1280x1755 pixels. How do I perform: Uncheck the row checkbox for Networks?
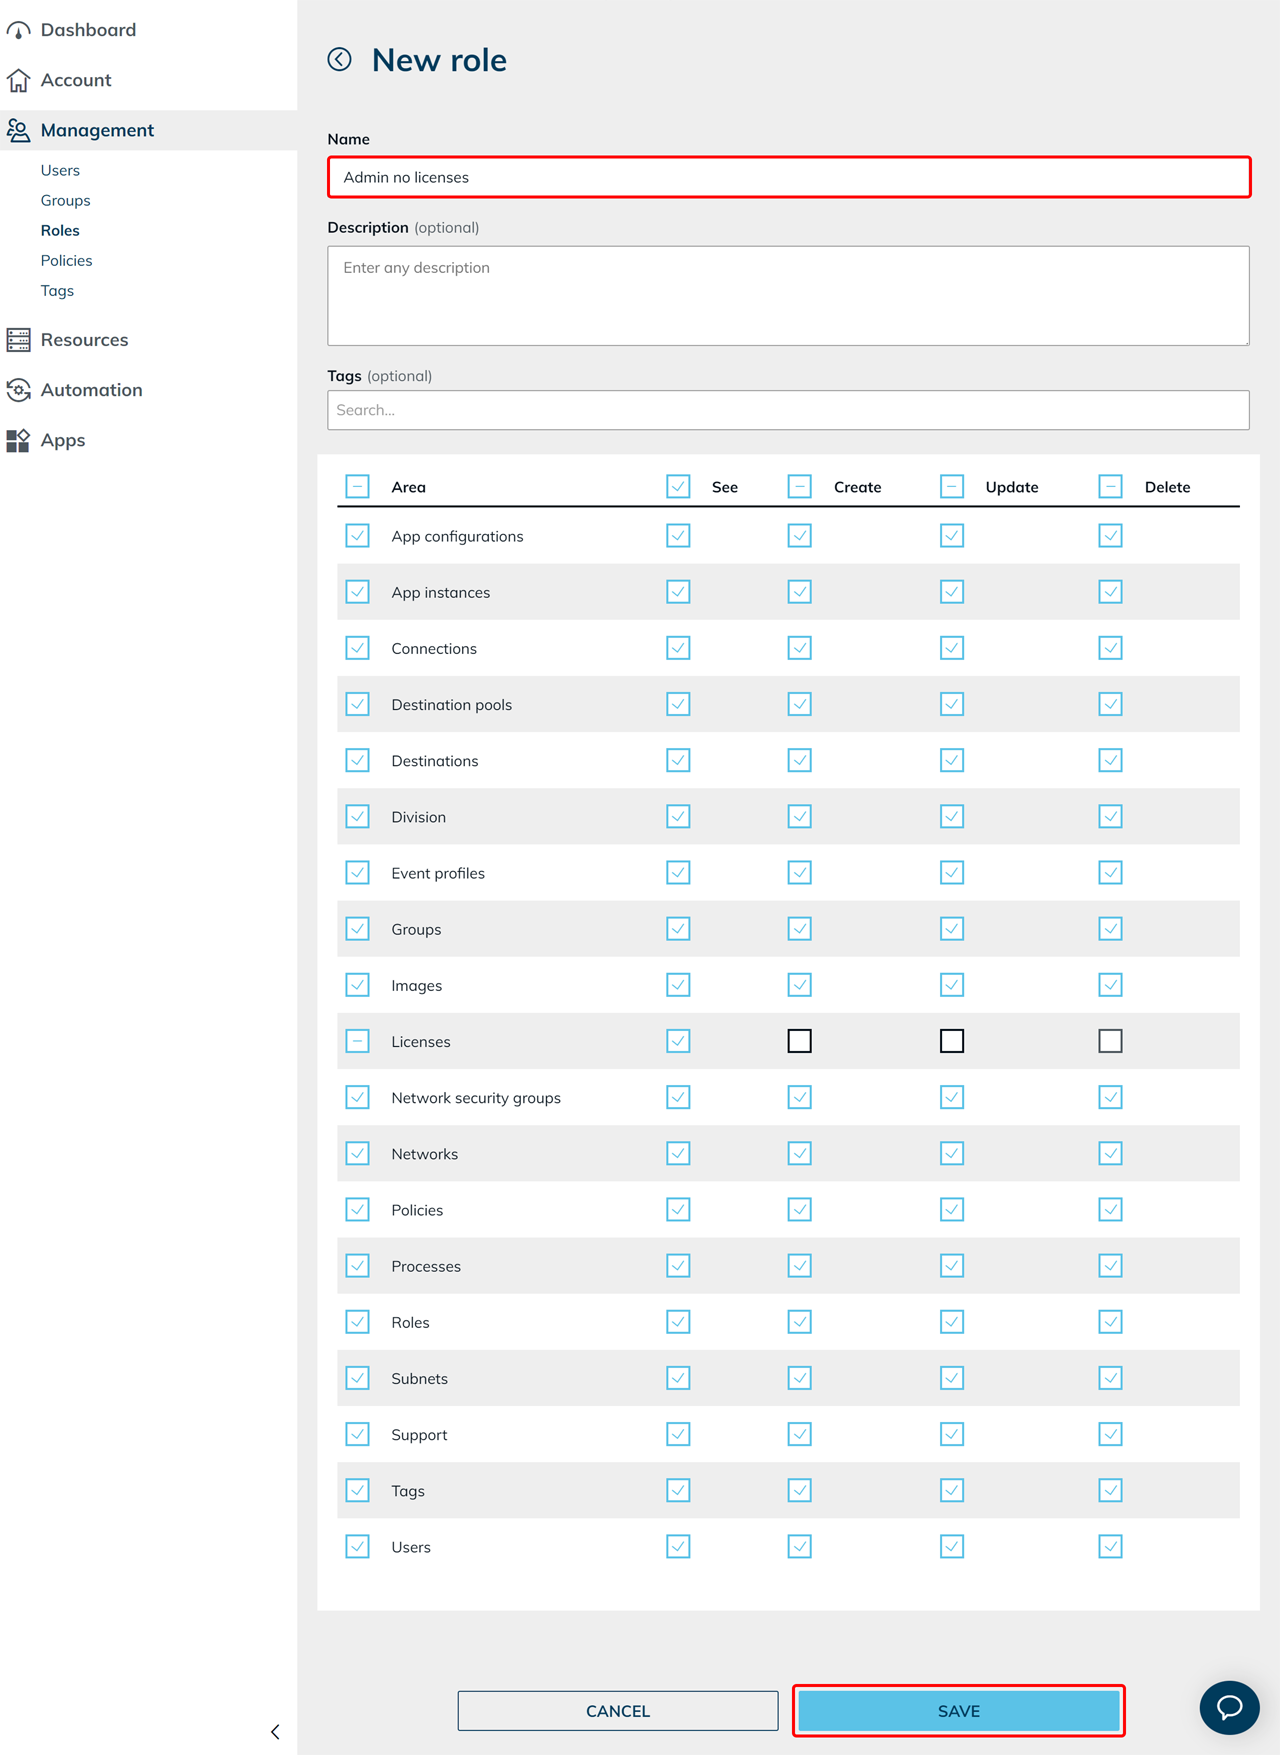pyautogui.click(x=357, y=1154)
